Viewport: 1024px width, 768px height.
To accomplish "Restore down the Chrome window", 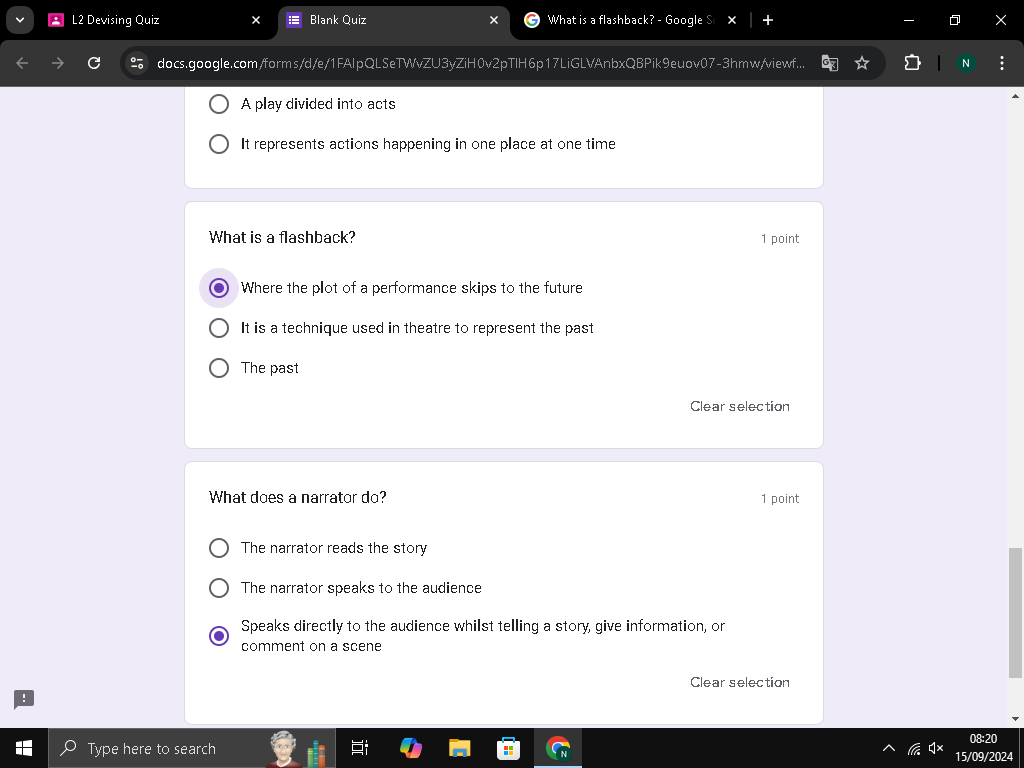I will 955,20.
